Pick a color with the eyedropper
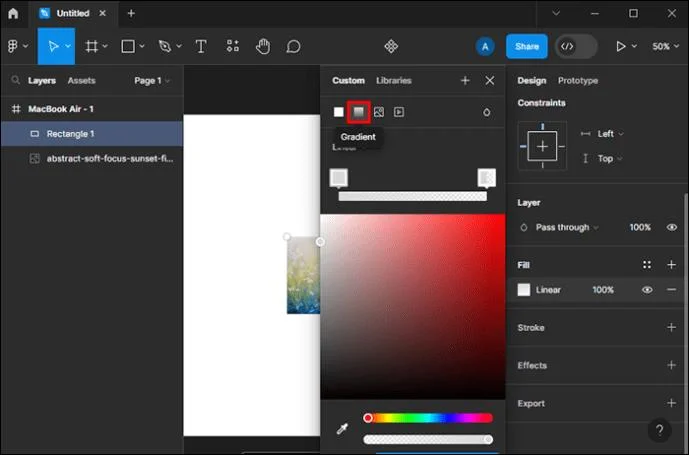Screen dimensions: 689x455 click(x=342, y=428)
